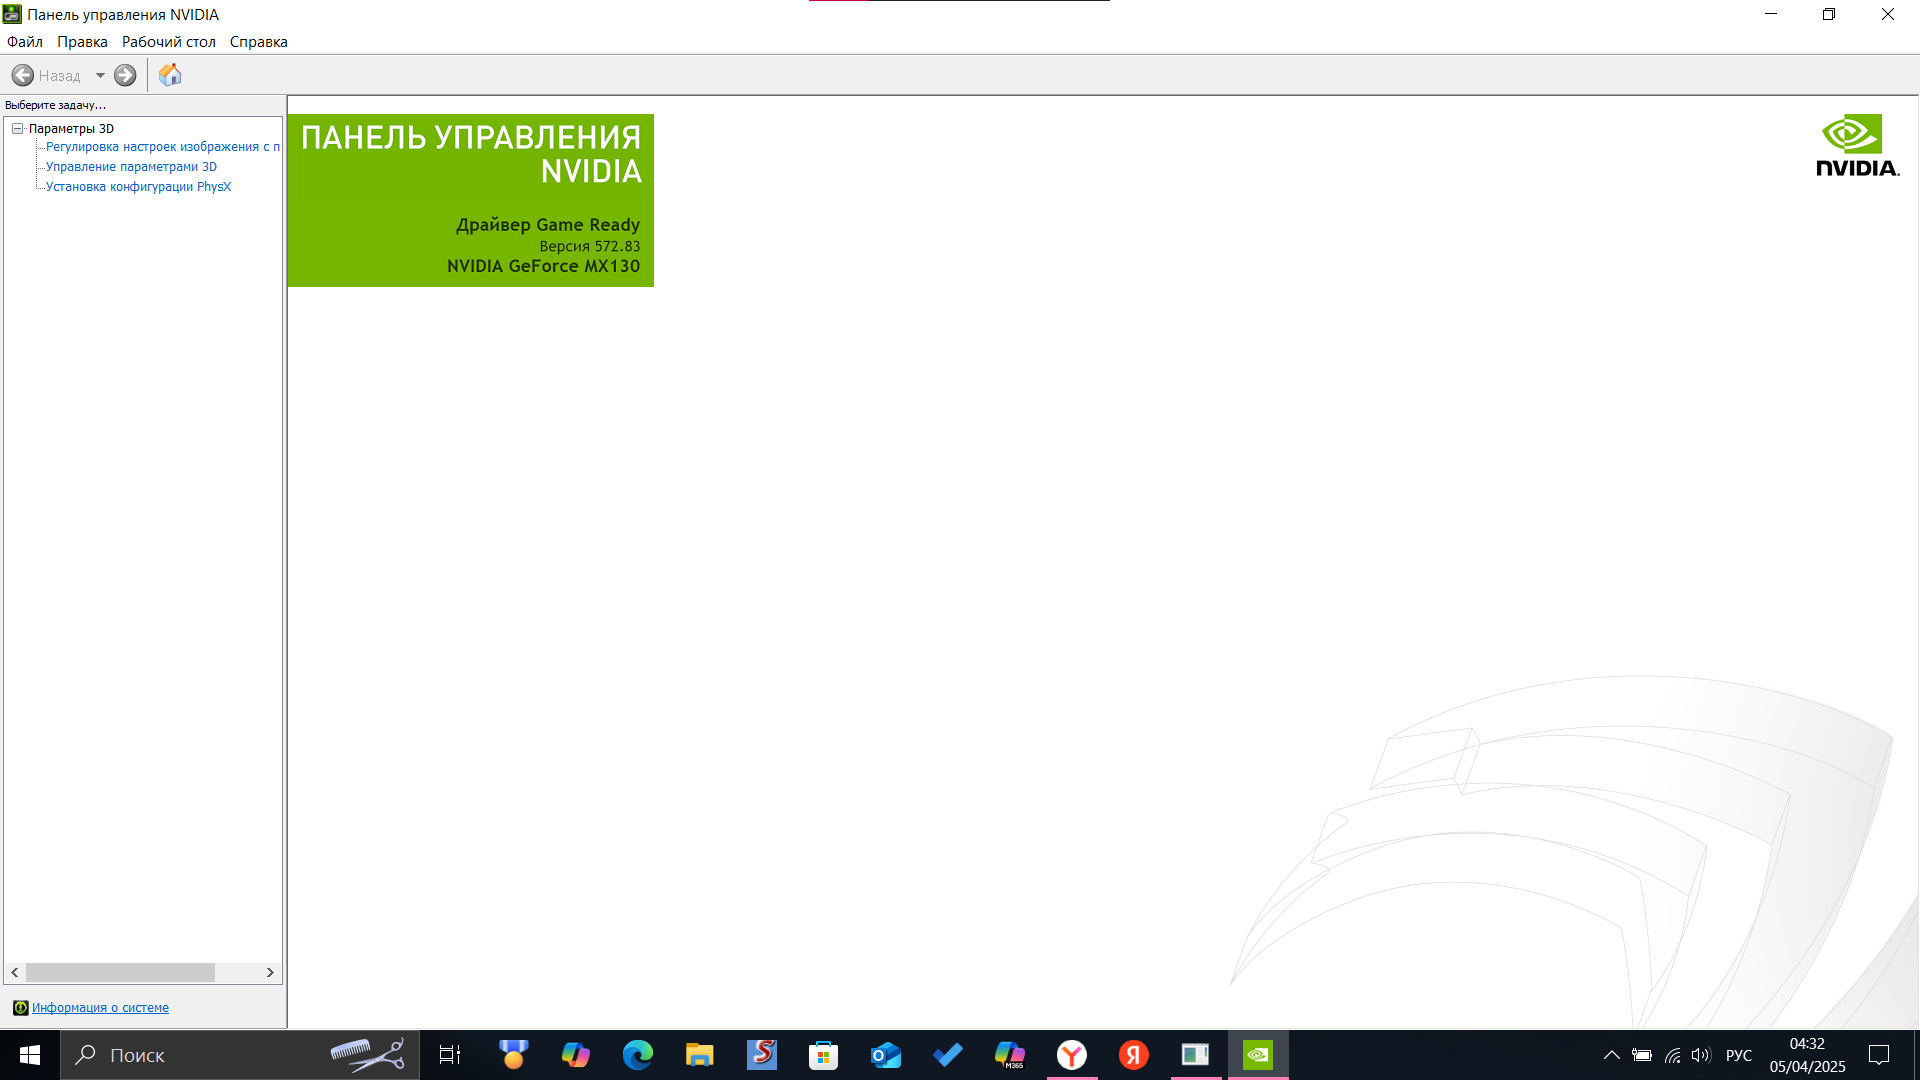Switch to Yandex Browser on the taskbar
1920x1080 pixels.
[x=1072, y=1055]
